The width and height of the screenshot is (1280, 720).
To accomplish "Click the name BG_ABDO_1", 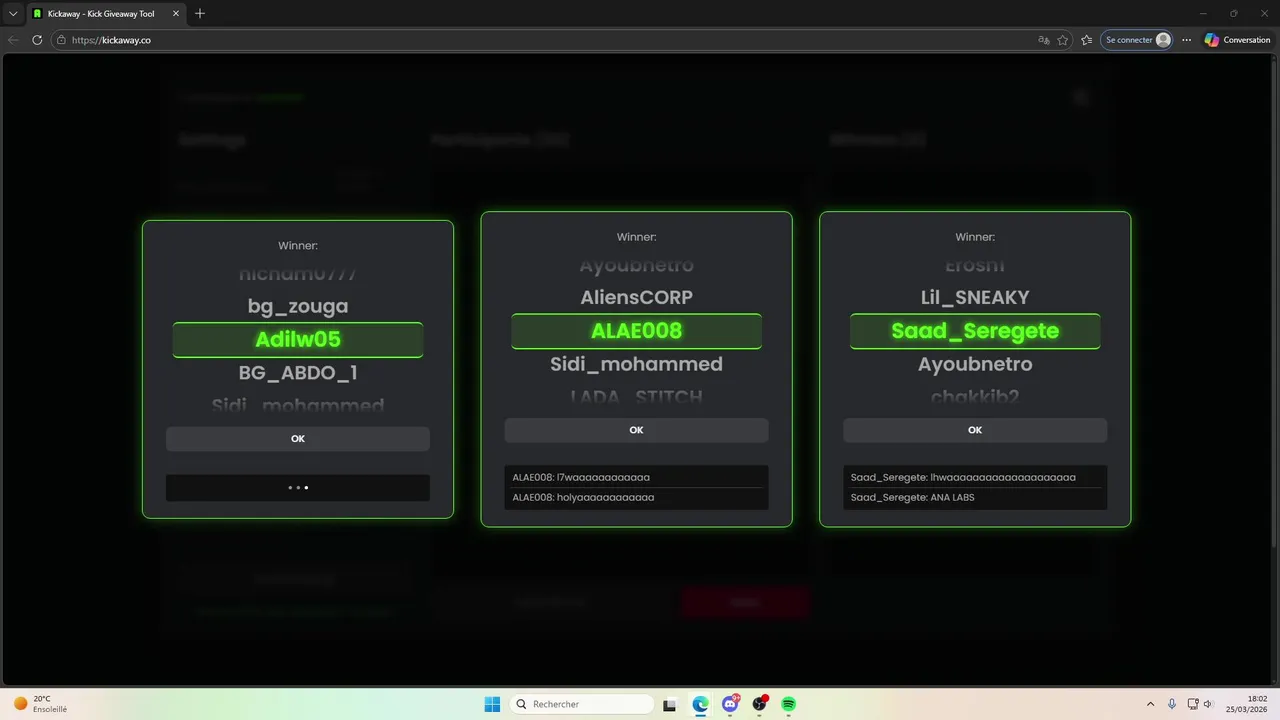I will 298,373.
